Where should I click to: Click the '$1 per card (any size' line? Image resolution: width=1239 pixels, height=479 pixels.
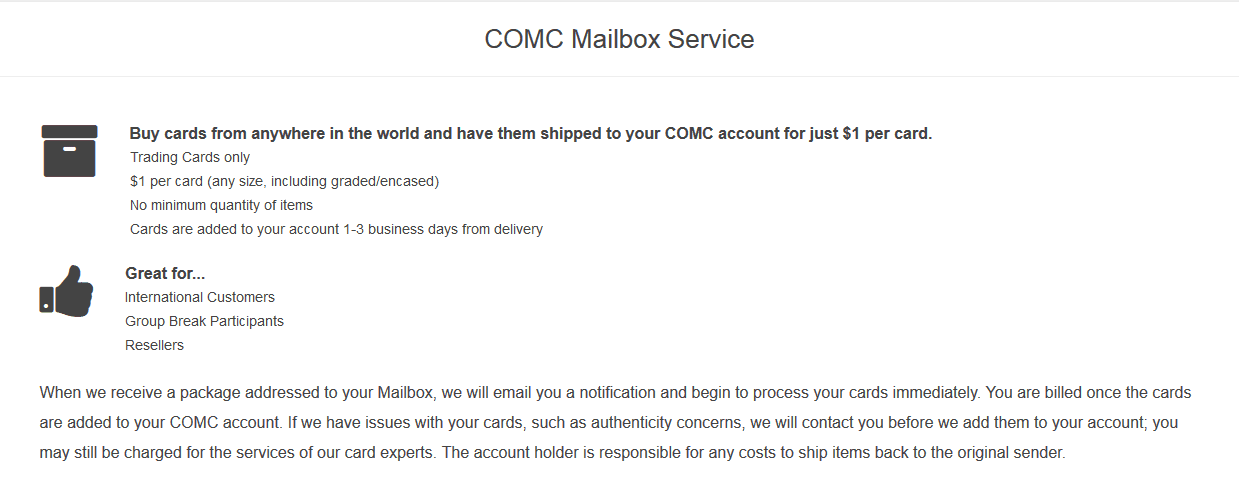tap(285, 181)
